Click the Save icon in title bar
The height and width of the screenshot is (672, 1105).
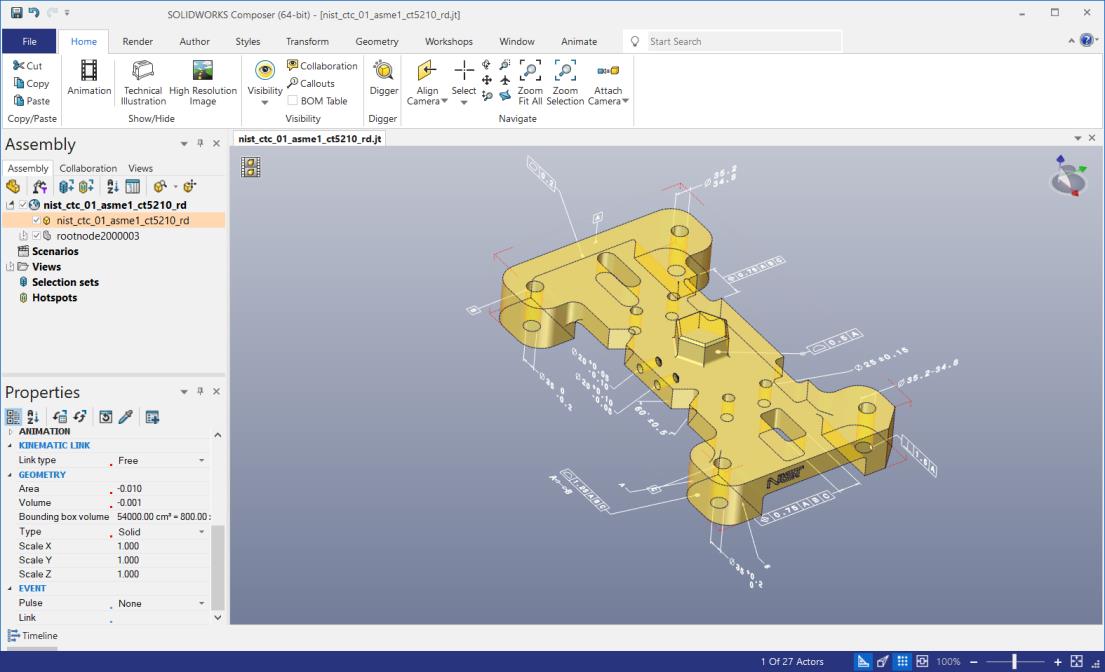point(16,13)
